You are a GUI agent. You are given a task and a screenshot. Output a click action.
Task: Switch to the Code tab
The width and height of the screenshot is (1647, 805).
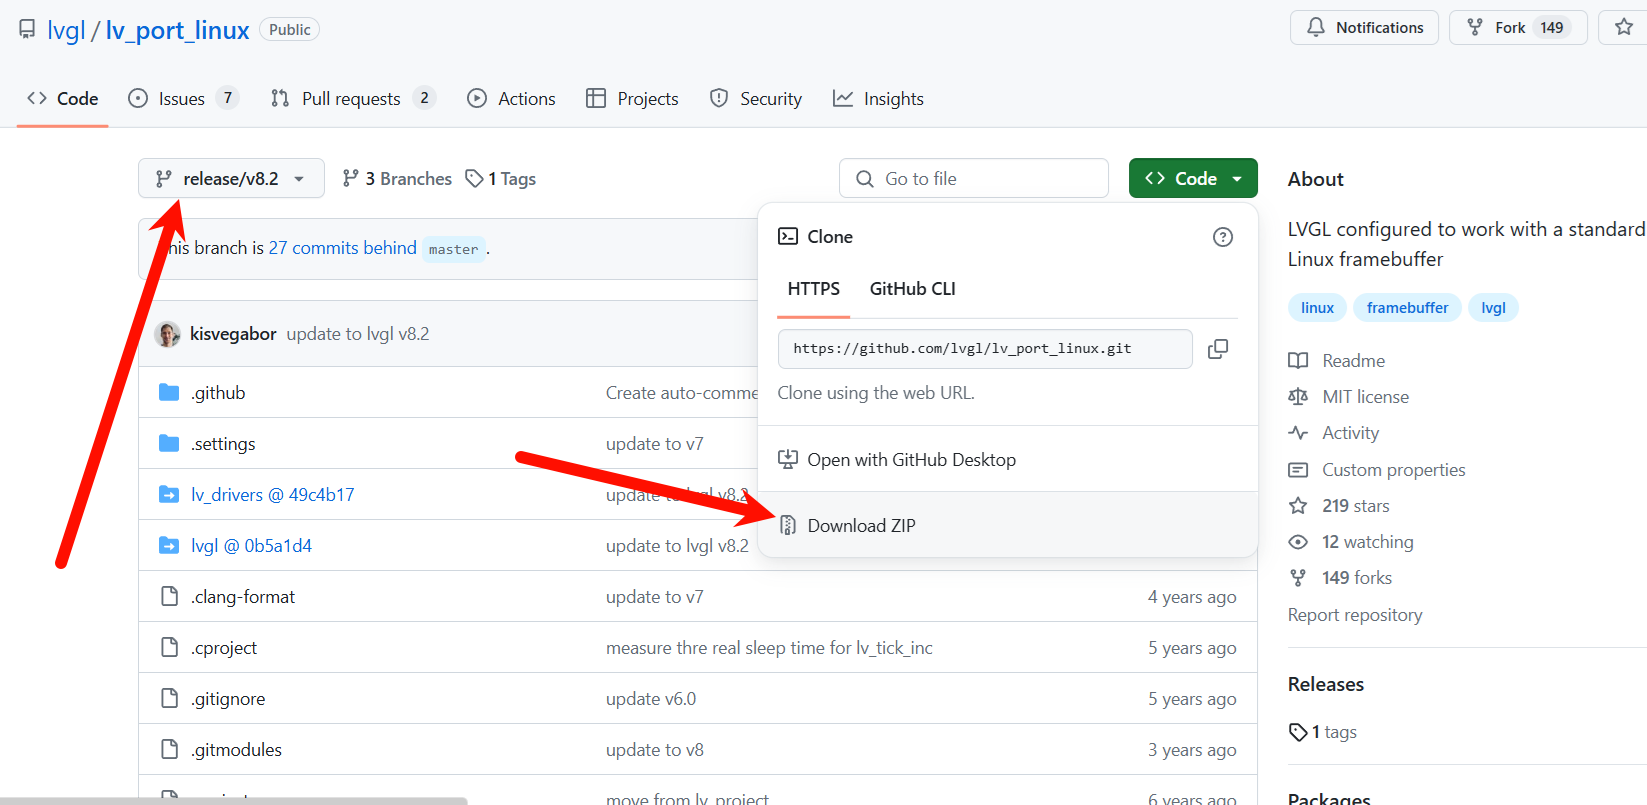click(x=62, y=98)
